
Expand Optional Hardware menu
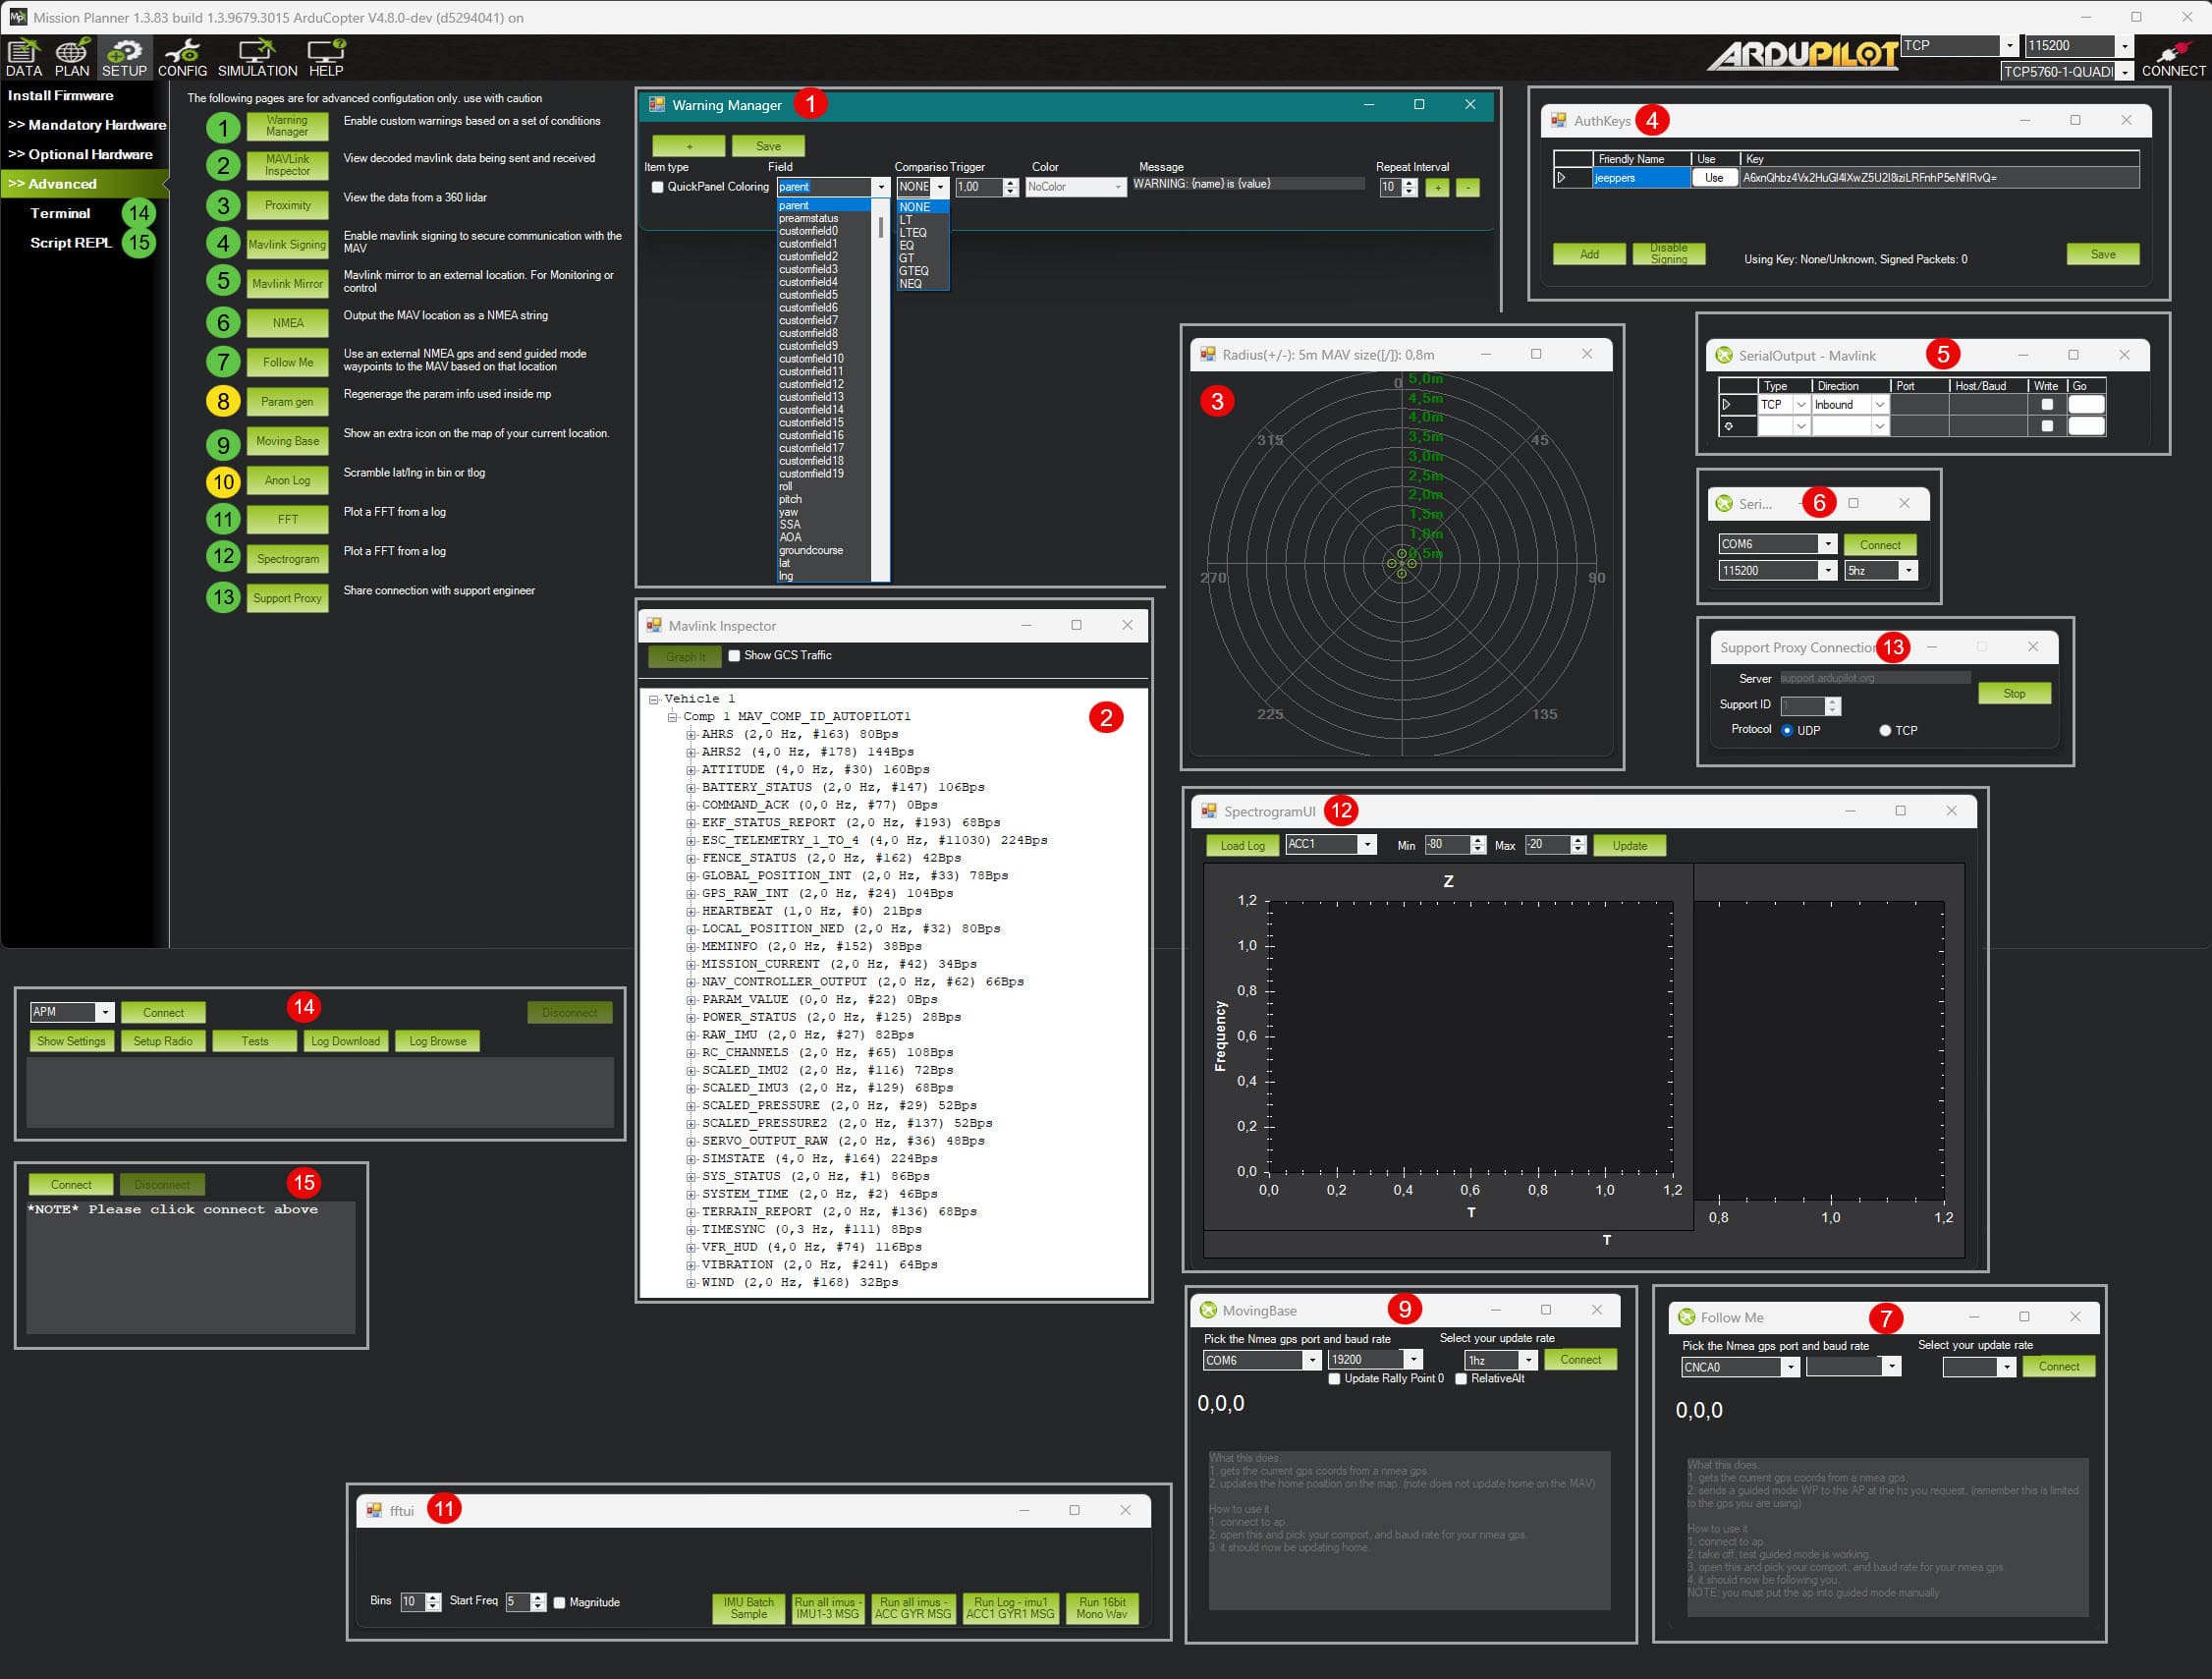coord(81,154)
